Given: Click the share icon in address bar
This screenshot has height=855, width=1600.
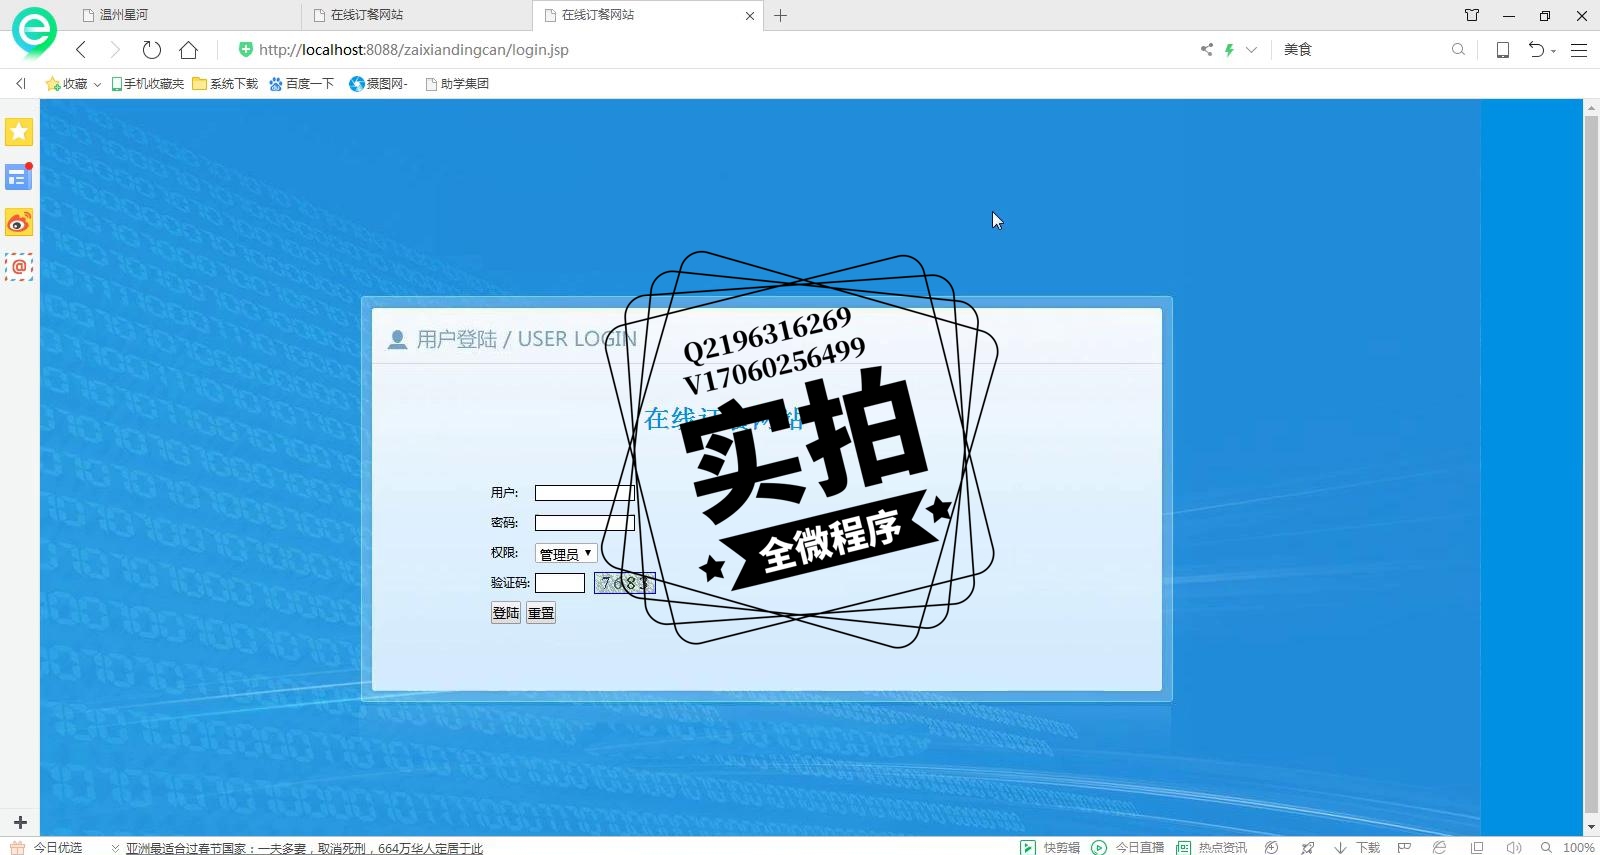Looking at the screenshot, I should [1207, 49].
